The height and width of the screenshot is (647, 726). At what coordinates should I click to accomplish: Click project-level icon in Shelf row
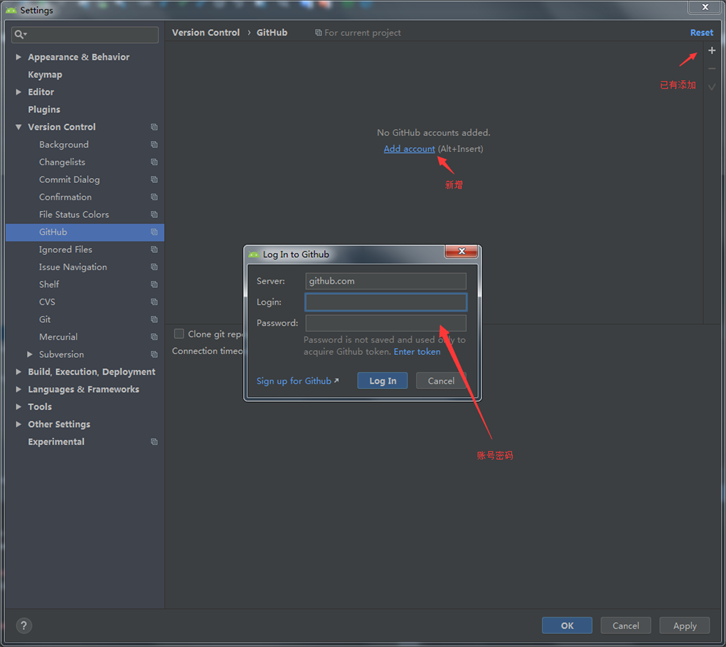154,284
